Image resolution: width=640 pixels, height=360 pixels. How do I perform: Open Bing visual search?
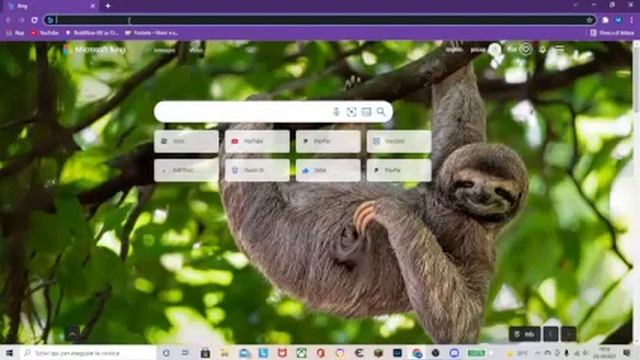pyautogui.click(x=351, y=111)
